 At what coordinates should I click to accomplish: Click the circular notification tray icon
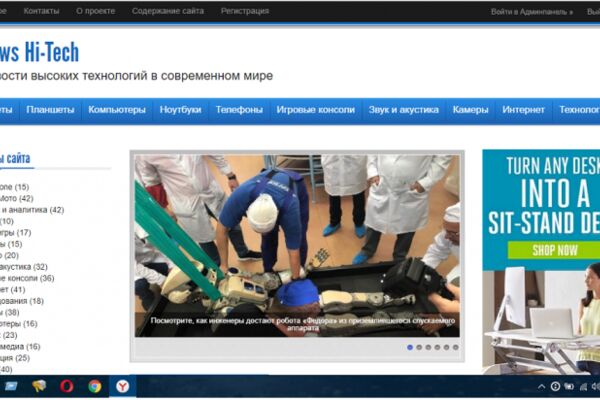click(x=555, y=387)
